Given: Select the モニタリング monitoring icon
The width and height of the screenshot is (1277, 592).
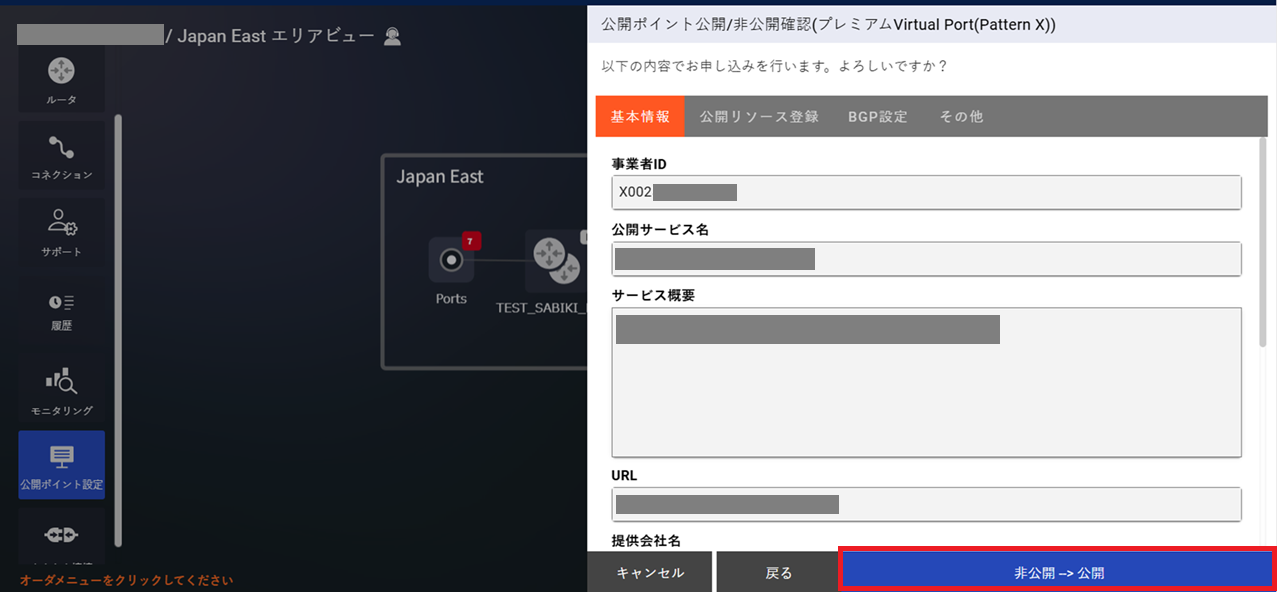Looking at the screenshot, I should point(61,388).
